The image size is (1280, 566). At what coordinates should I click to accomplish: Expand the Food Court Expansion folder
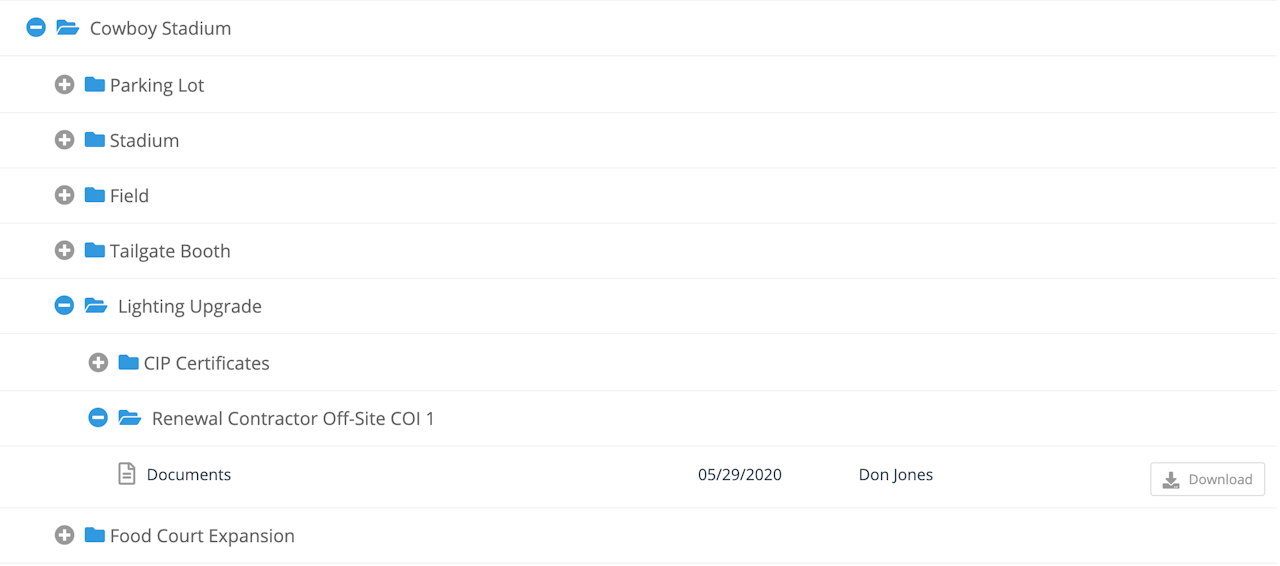pos(64,536)
